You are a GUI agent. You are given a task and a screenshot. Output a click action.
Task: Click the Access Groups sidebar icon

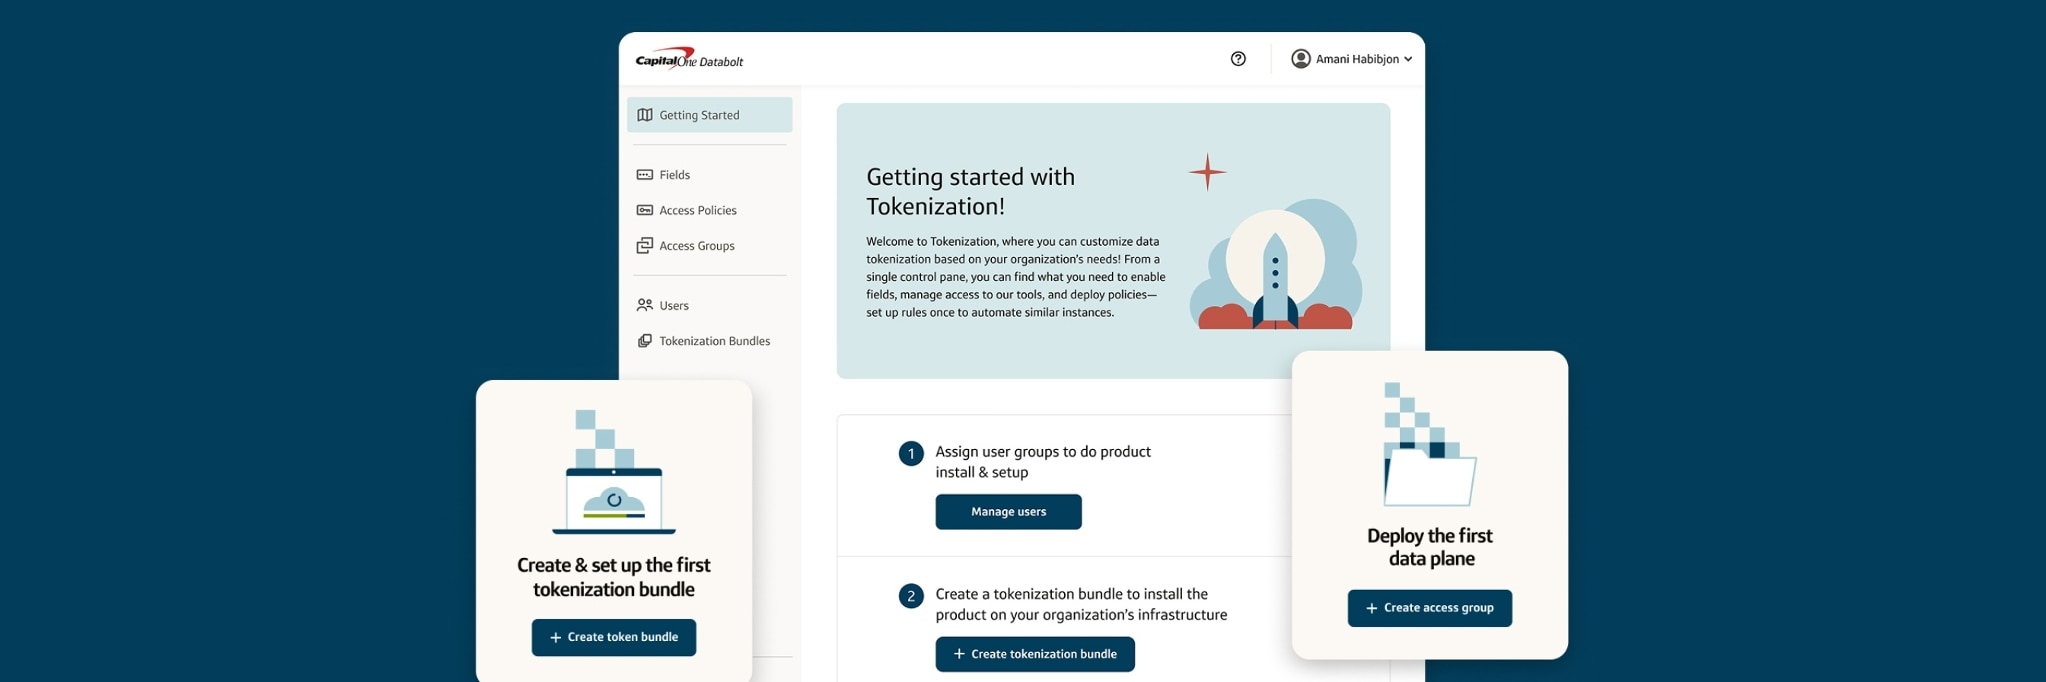[645, 246]
